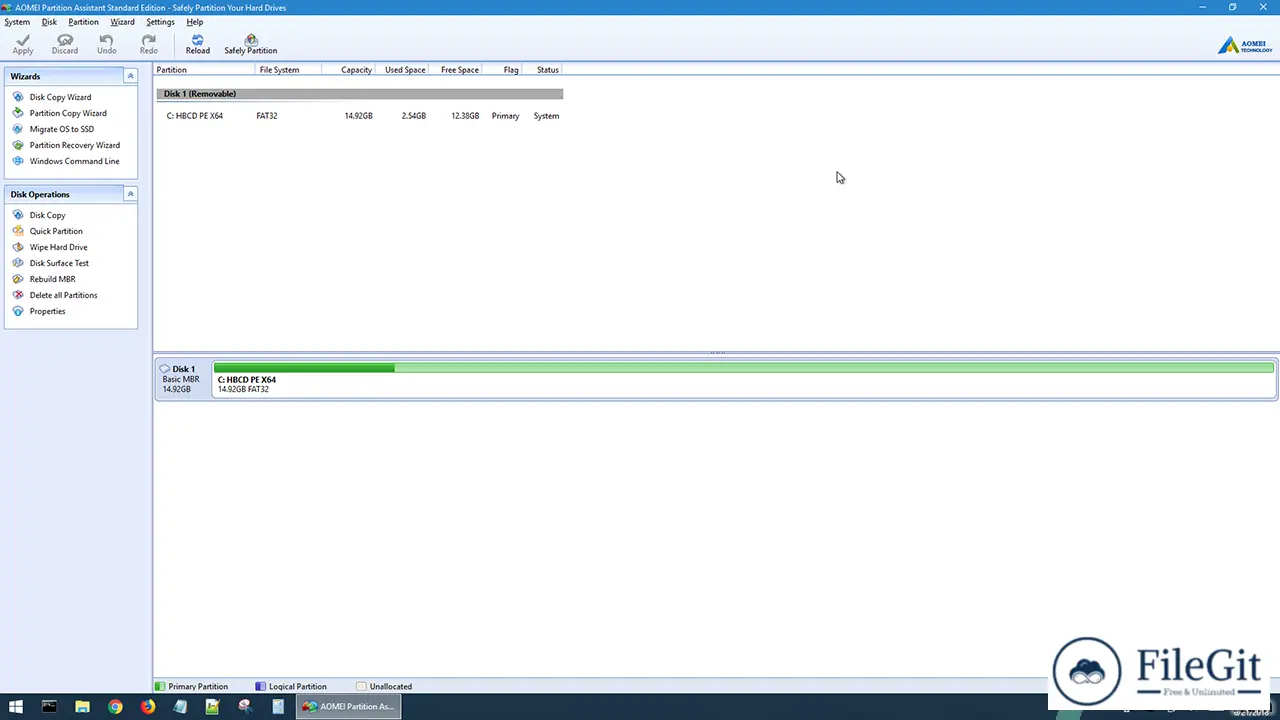Launch Firefox from the taskbar
Viewport: 1280px width, 720px height.
tap(148, 706)
